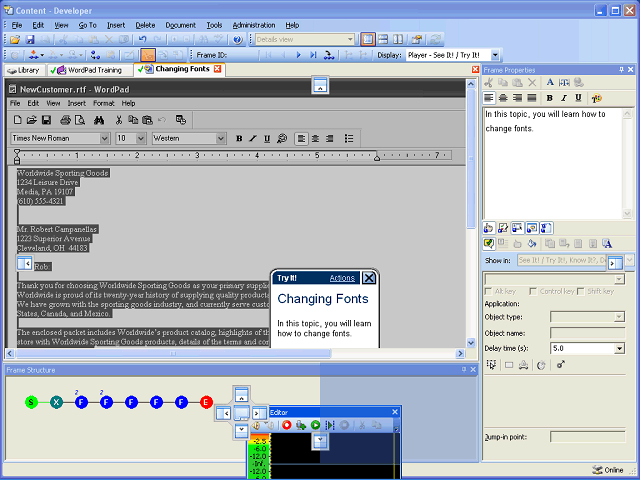Select the green Start frame node

[x=31, y=402]
